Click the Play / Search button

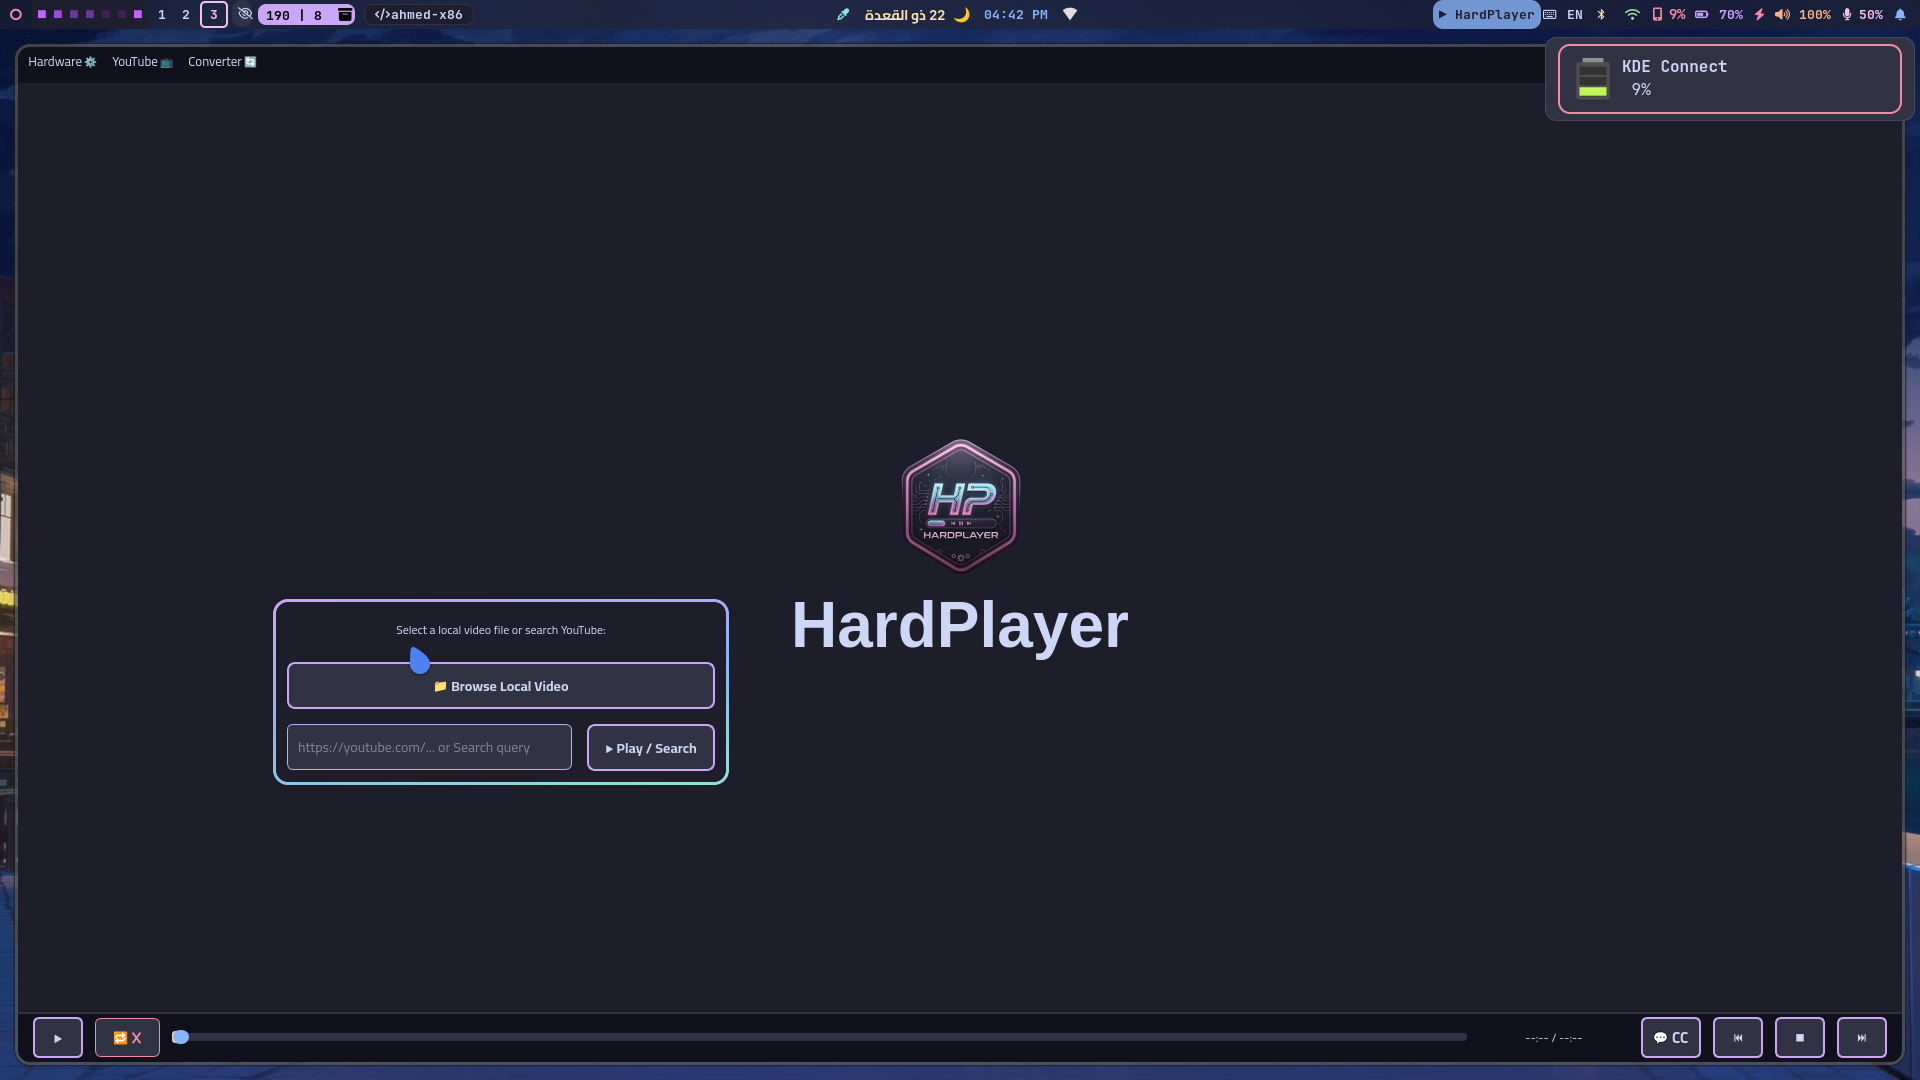(651, 748)
